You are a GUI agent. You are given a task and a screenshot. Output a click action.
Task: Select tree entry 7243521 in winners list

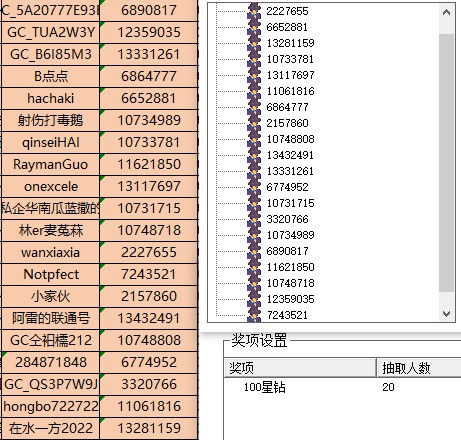[x=287, y=315]
